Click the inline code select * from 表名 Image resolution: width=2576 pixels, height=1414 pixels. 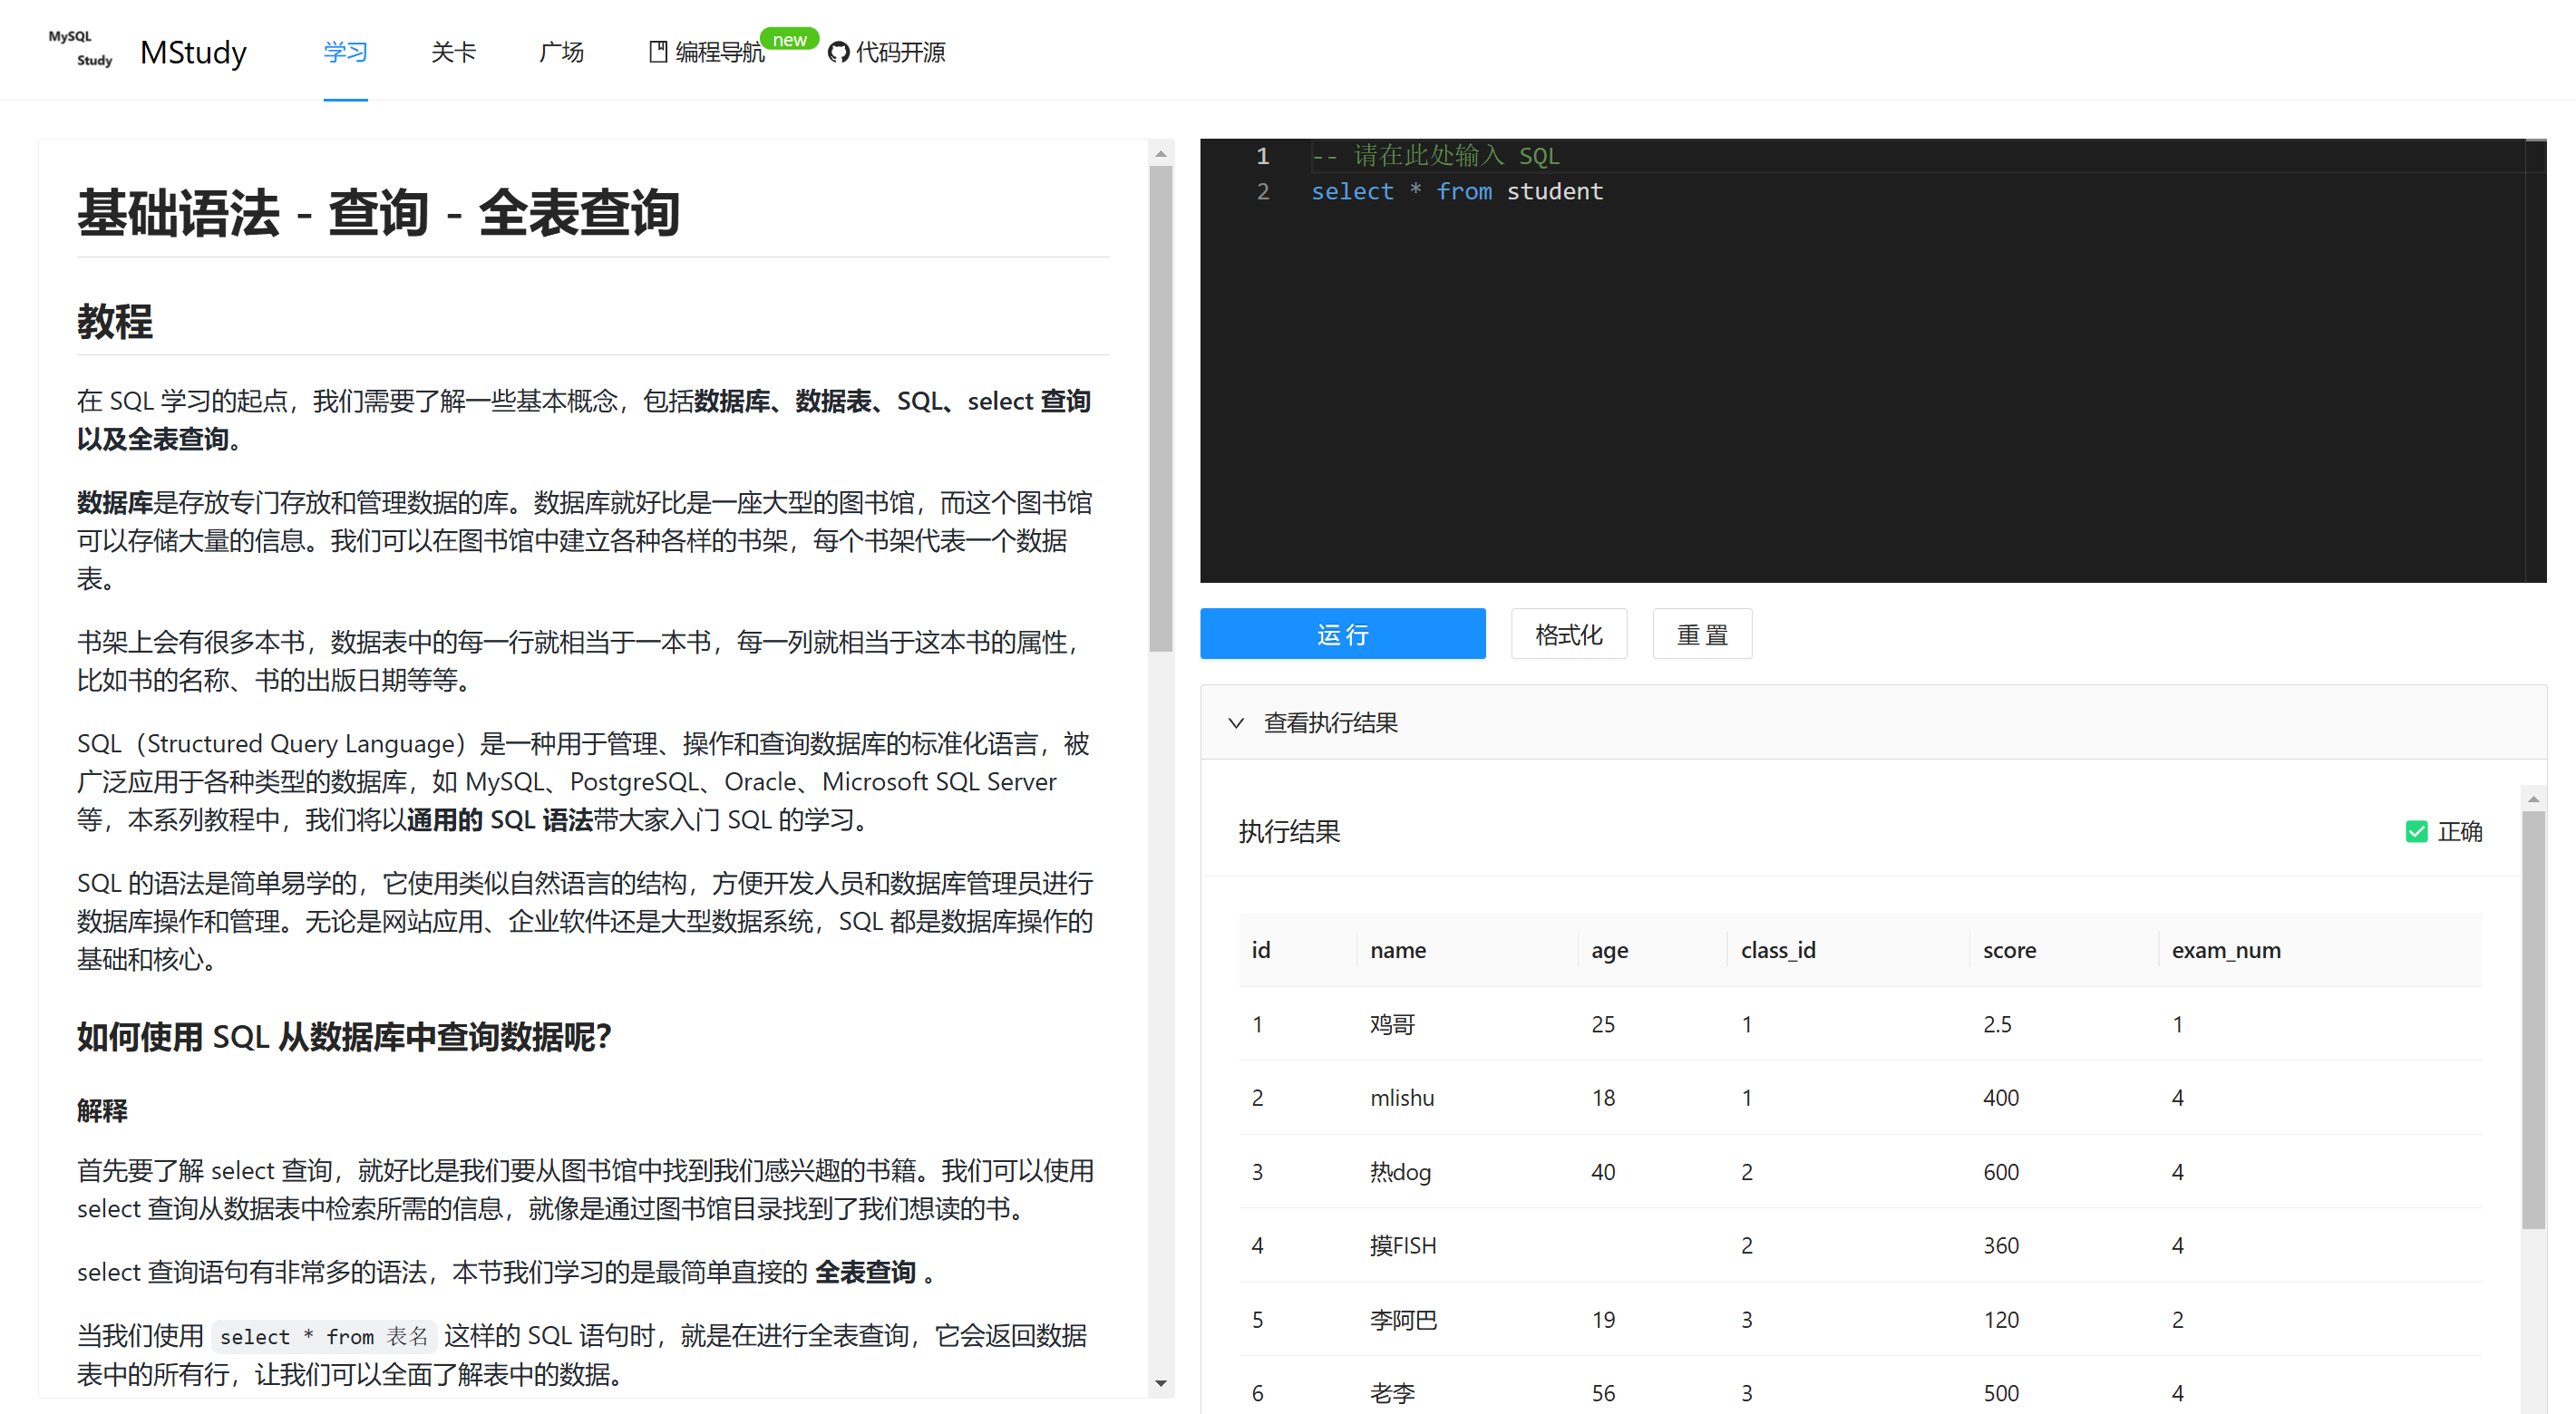[323, 1336]
